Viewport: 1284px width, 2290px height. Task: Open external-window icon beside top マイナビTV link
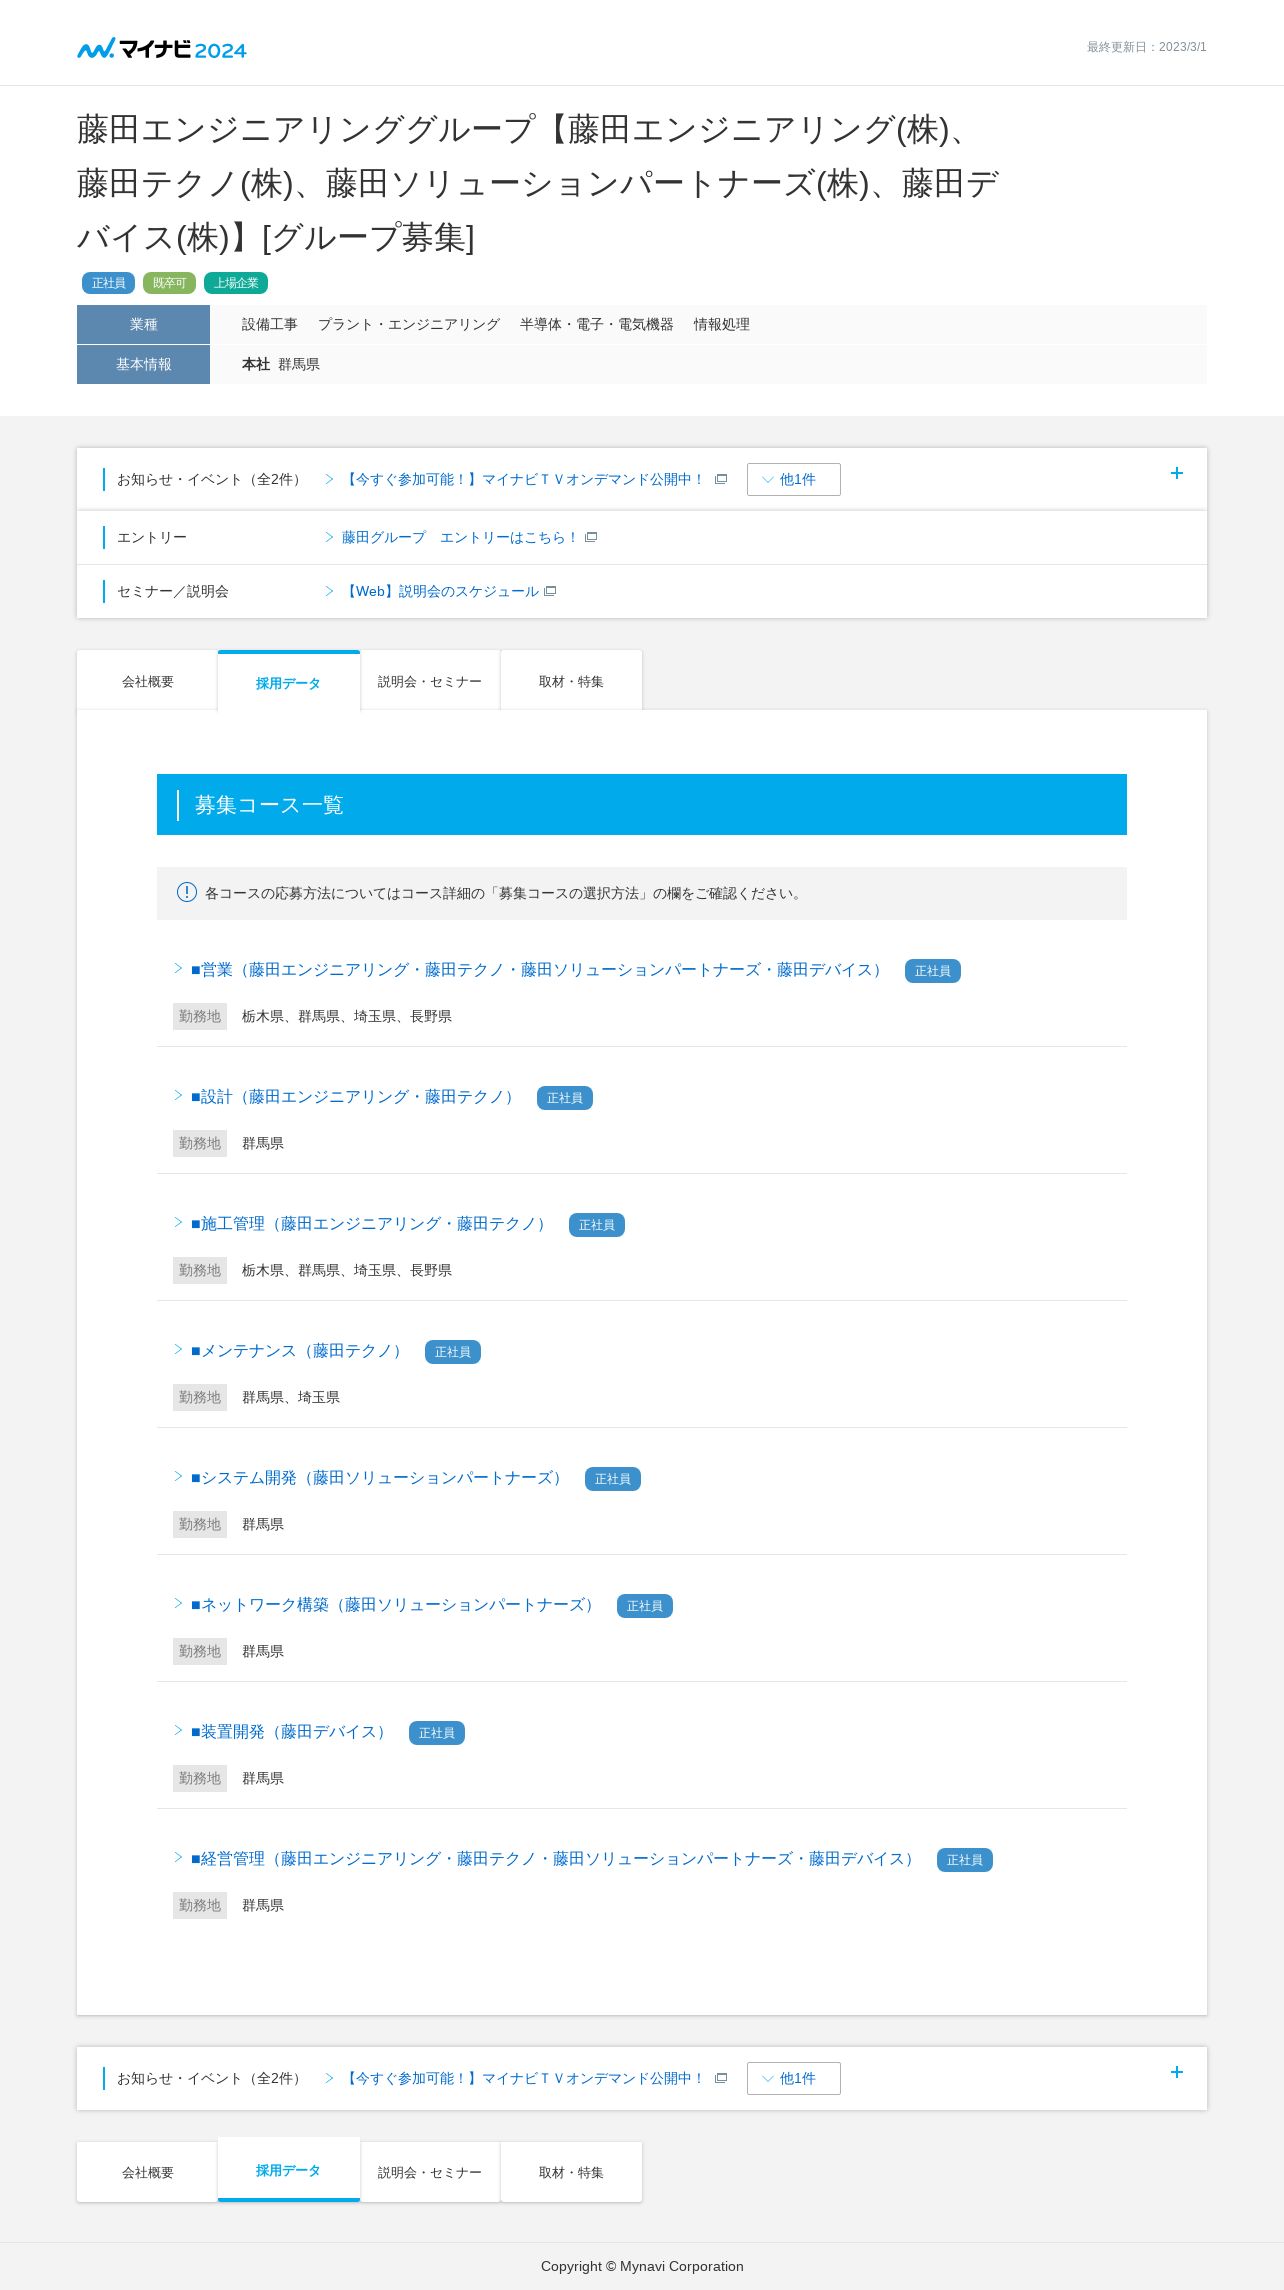[x=721, y=479]
